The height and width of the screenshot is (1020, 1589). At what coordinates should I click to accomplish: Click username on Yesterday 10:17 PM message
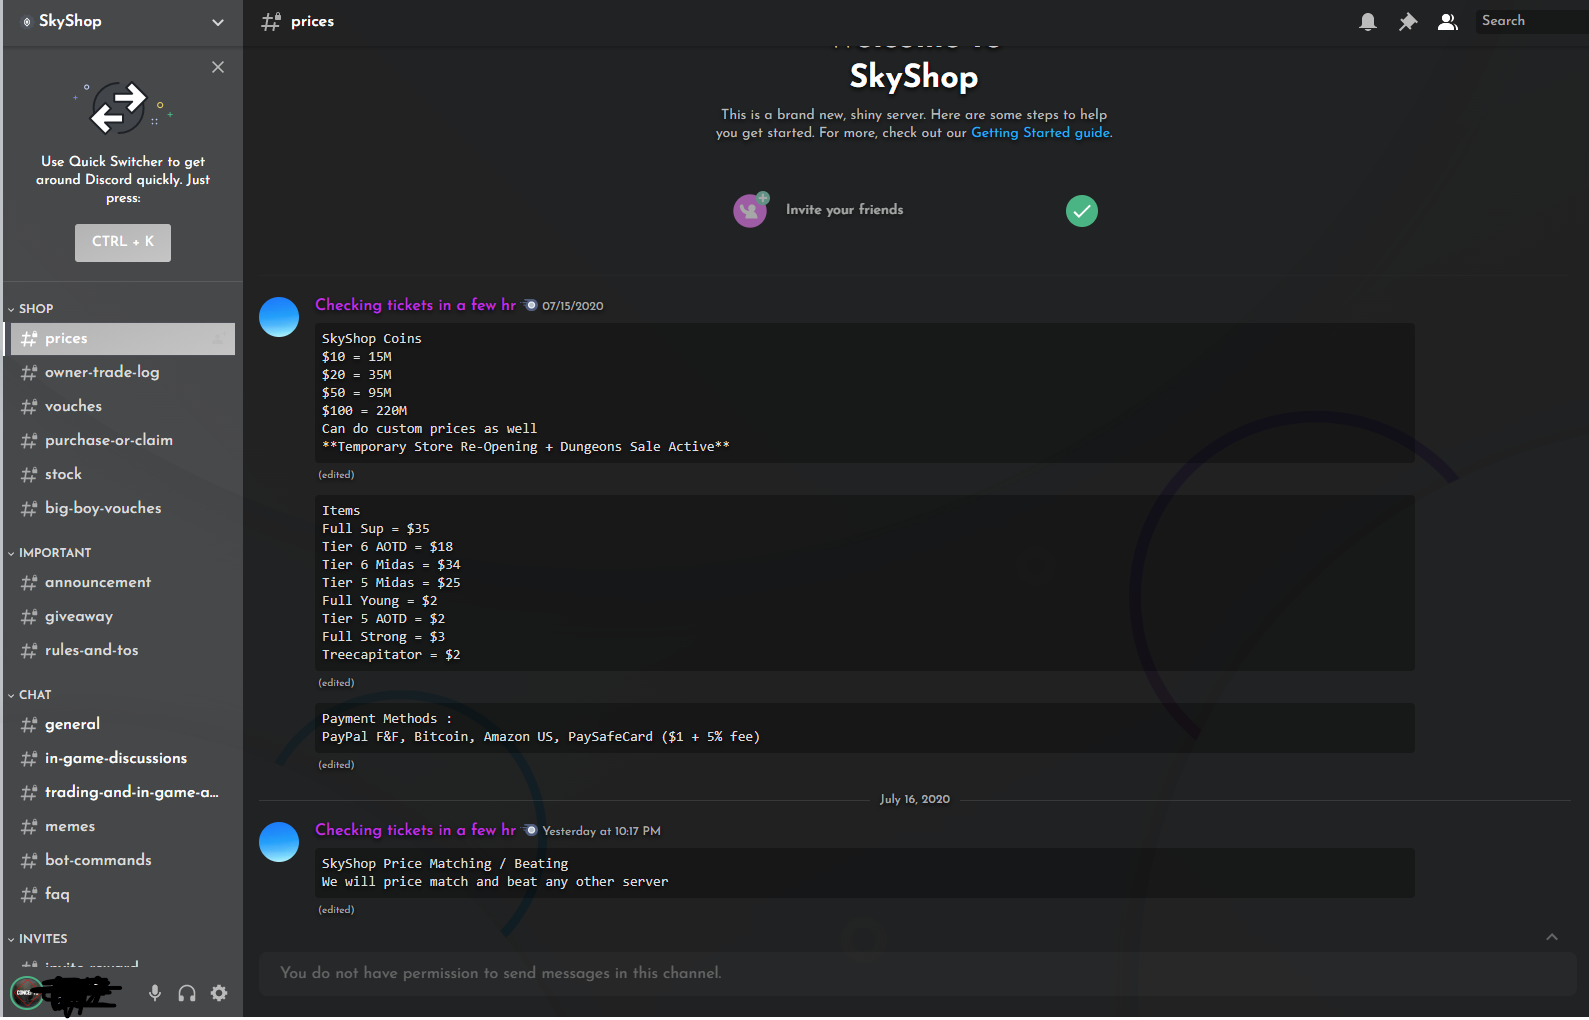point(415,830)
